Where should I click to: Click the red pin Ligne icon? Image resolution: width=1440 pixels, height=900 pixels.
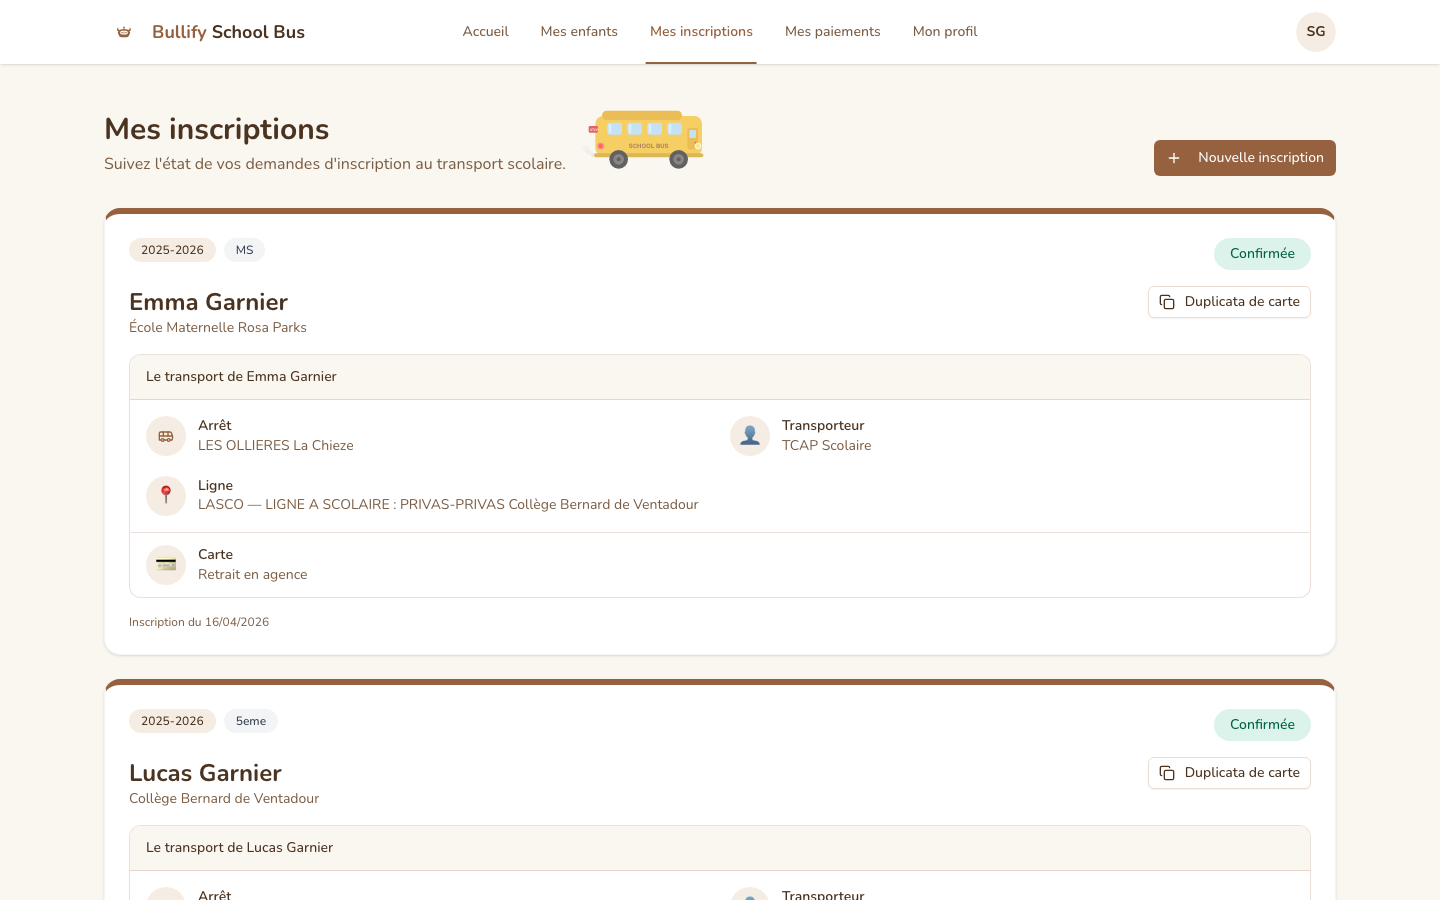tap(166, 495)
